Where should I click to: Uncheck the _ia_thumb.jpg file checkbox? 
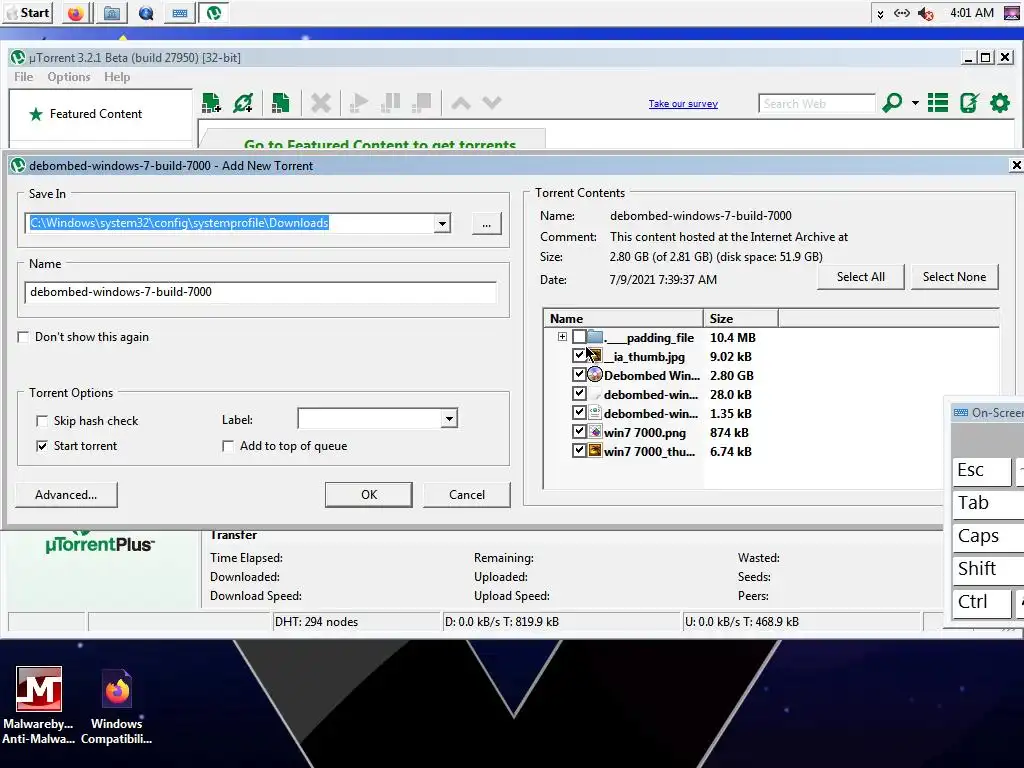[x=579, y=356]
